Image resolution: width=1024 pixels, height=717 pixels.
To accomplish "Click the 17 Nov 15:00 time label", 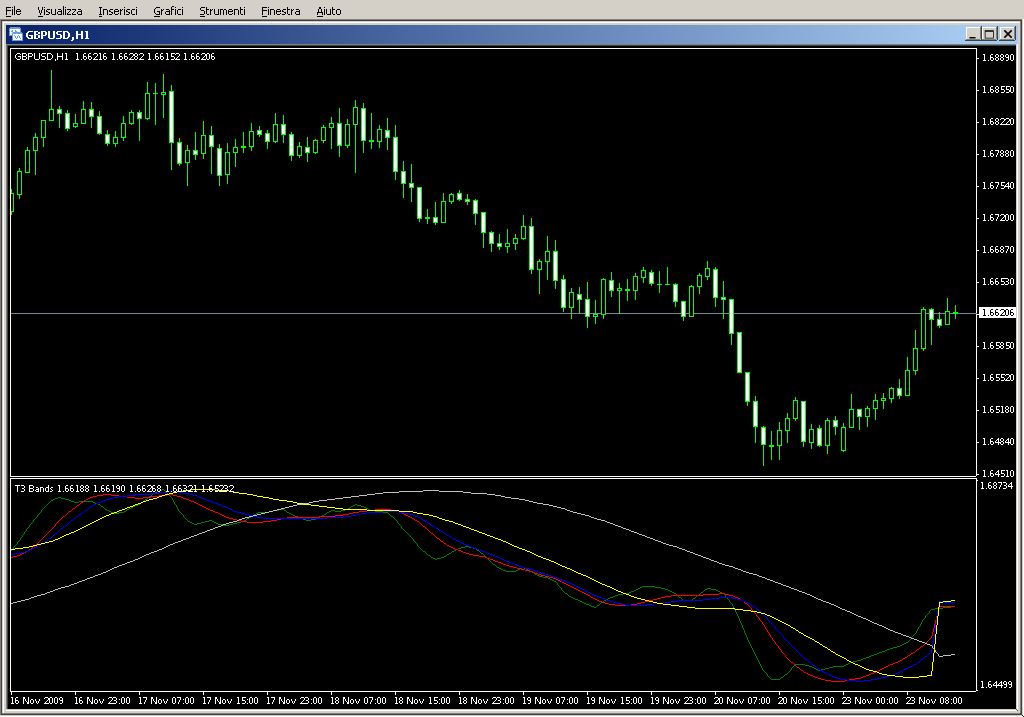I will pyautogui.click(x=230, y=701).
